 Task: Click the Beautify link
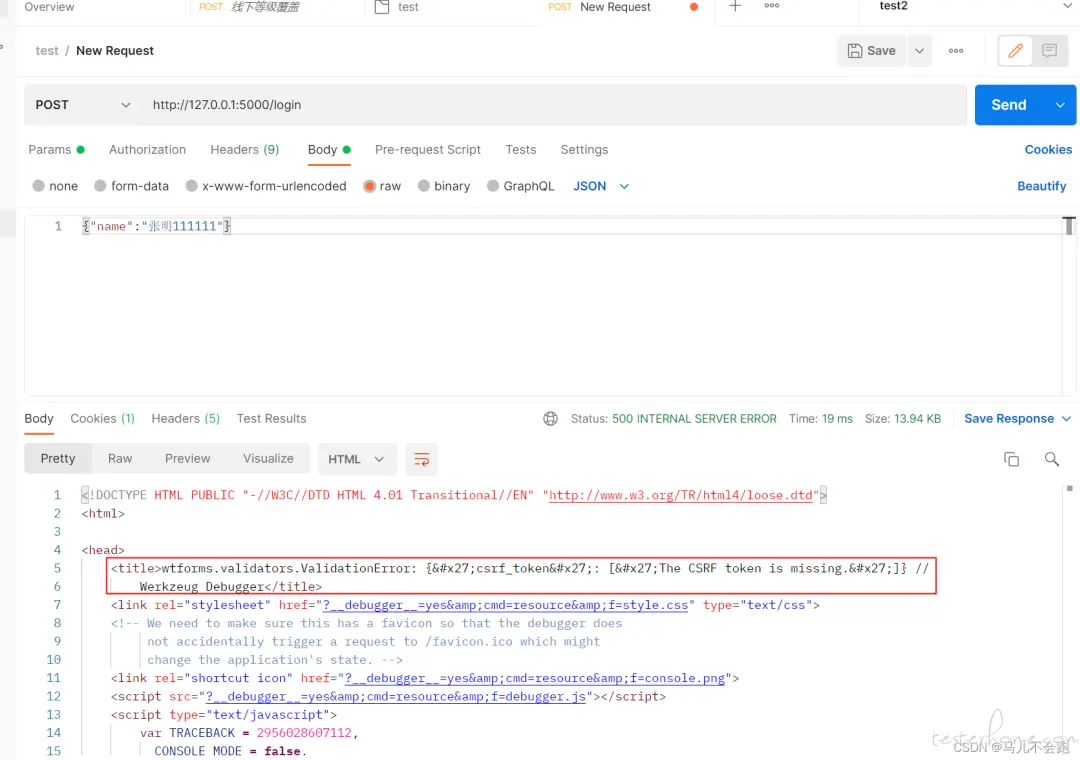[1041, 186]
